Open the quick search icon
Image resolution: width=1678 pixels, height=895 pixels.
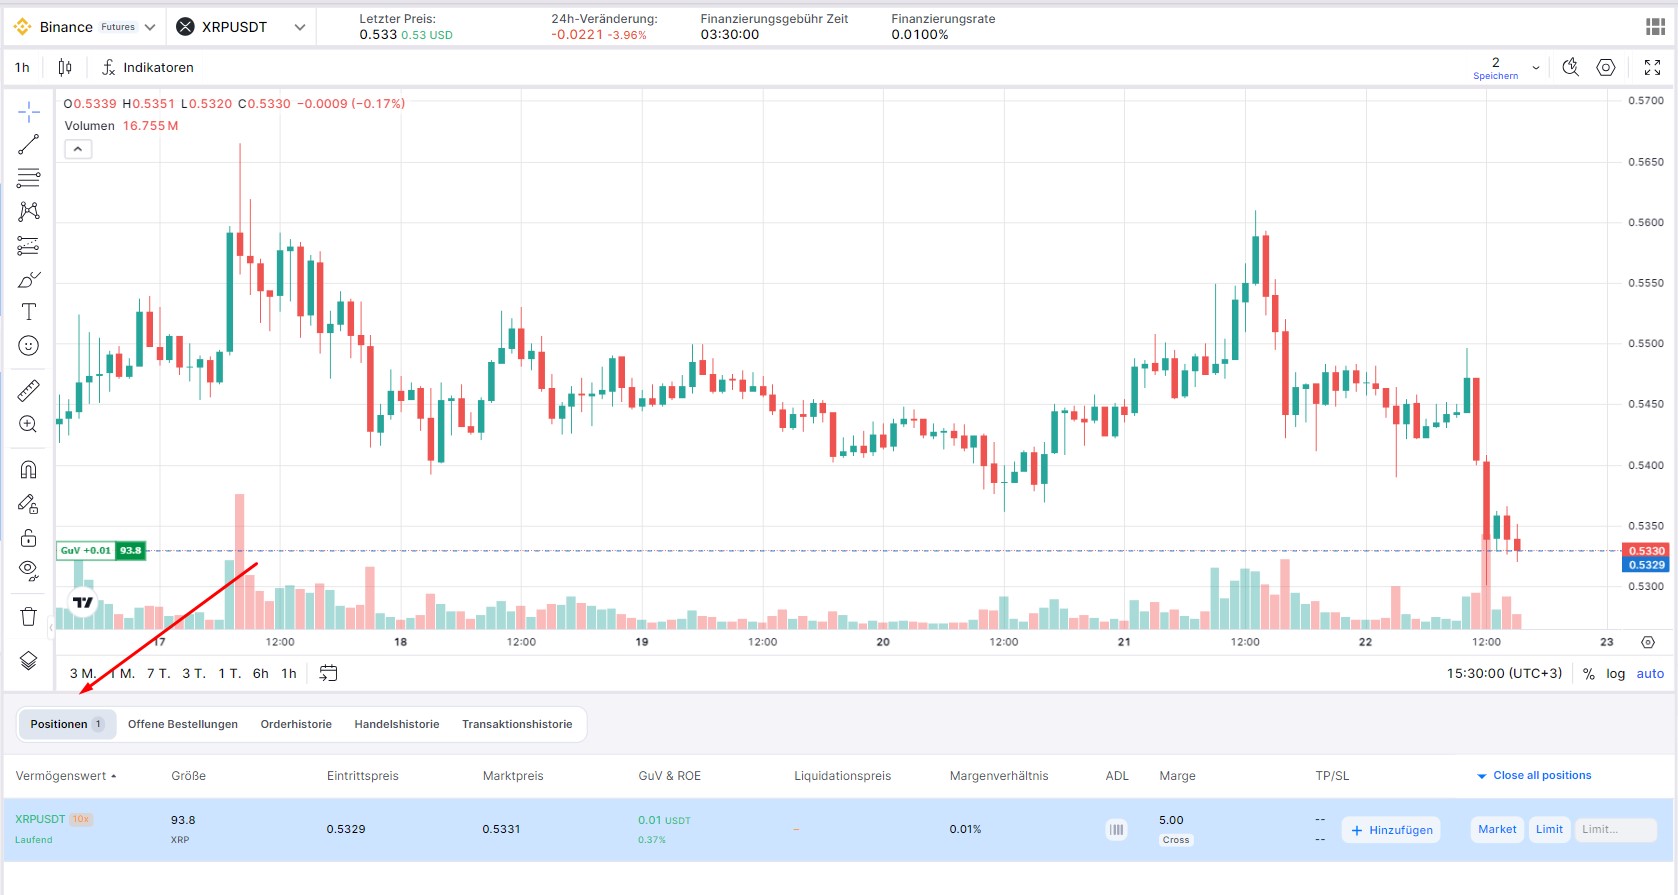[x=1571, y=67]
